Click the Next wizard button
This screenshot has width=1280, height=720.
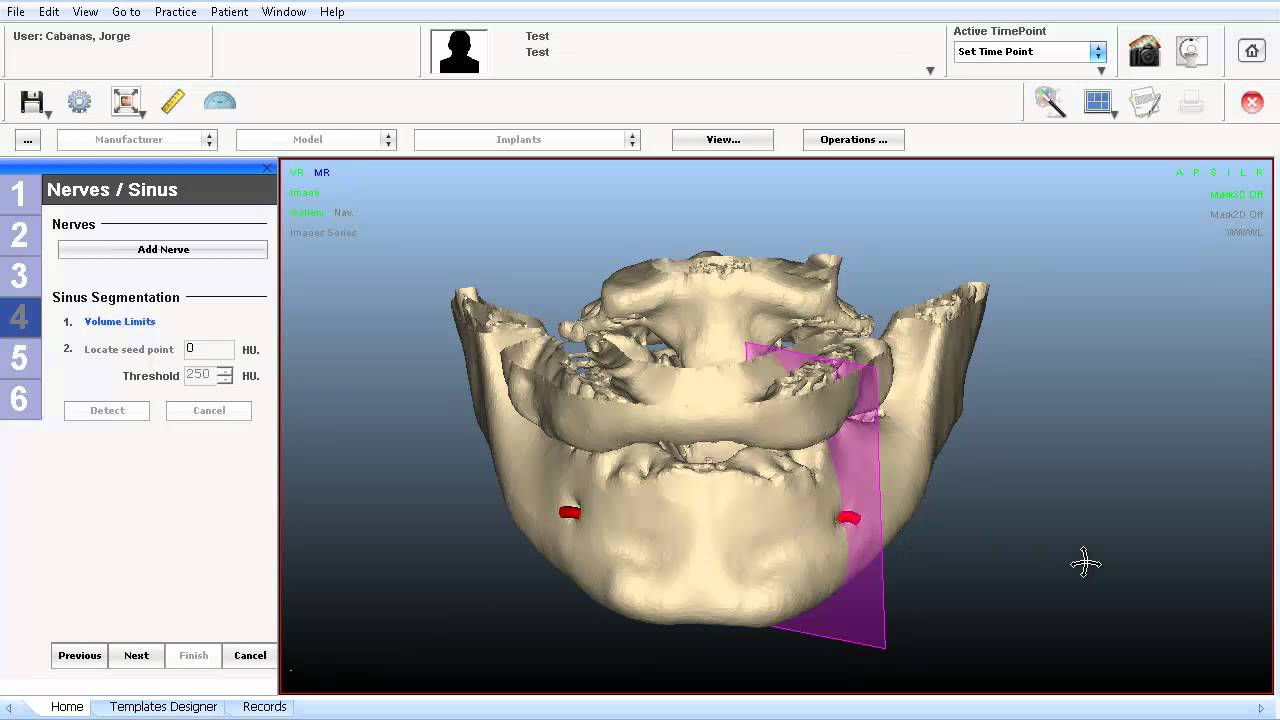[x=137, y=656]
